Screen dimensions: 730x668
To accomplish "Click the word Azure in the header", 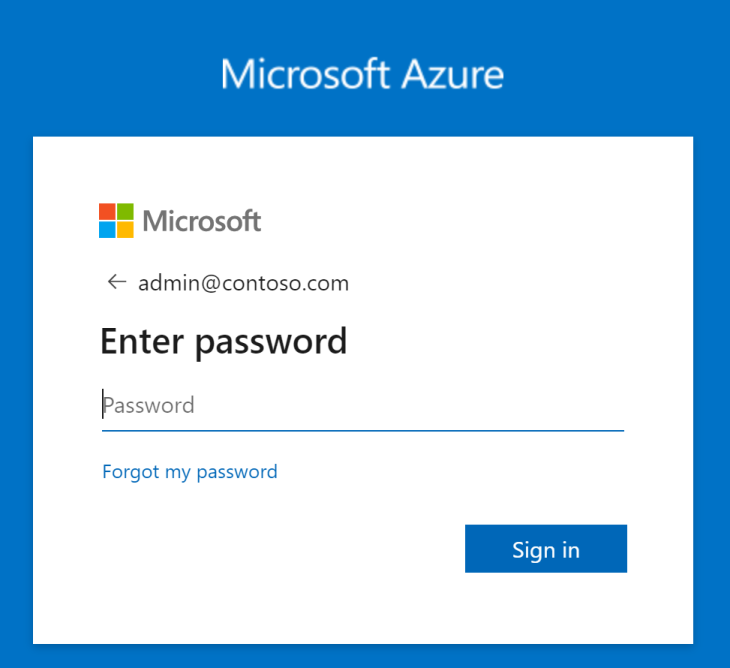I will pyautogui.click(x=453, y=74).
